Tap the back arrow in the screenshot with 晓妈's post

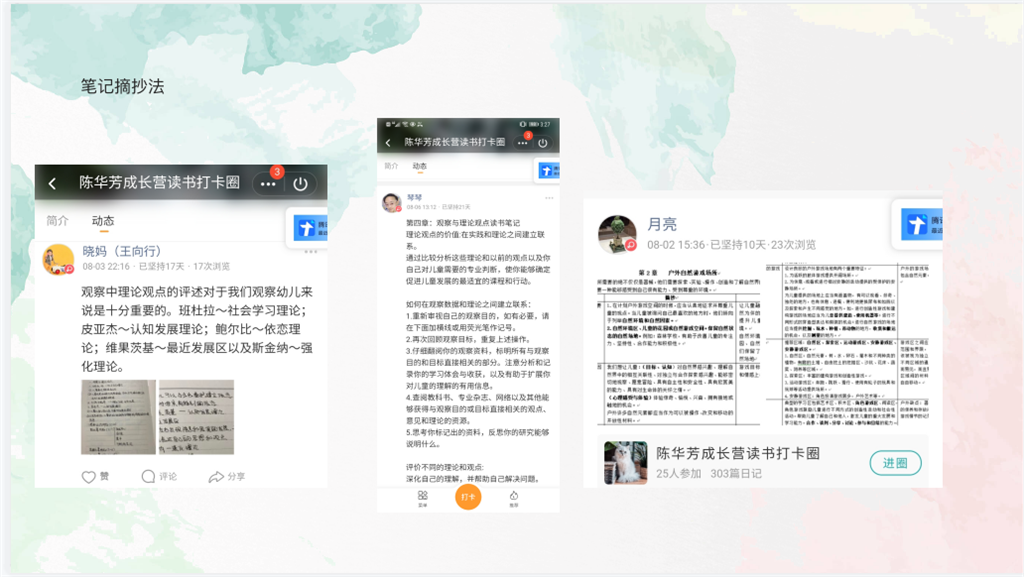tap(52, 184)
